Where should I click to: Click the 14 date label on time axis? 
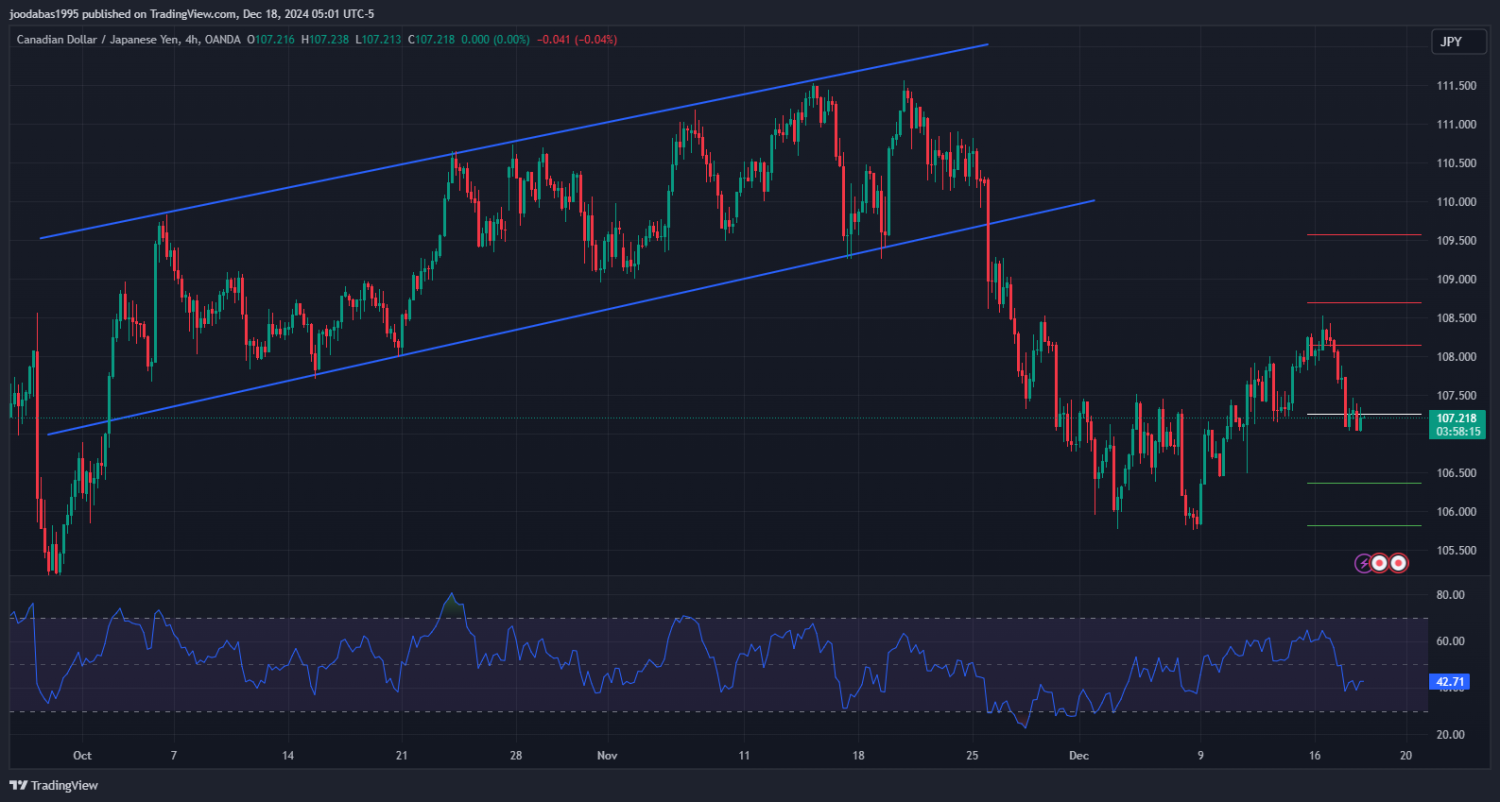pos(287,756)
